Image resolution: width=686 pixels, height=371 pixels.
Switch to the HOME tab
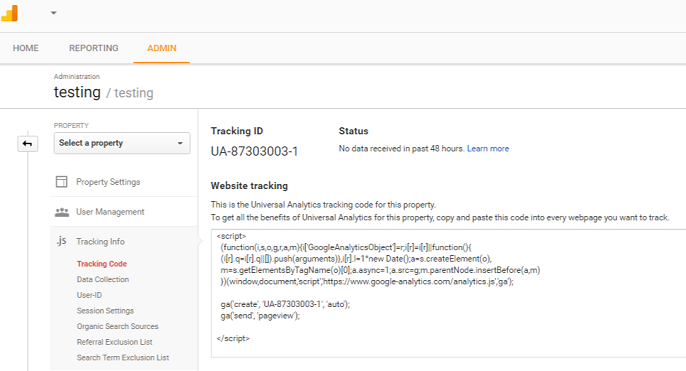26,48
